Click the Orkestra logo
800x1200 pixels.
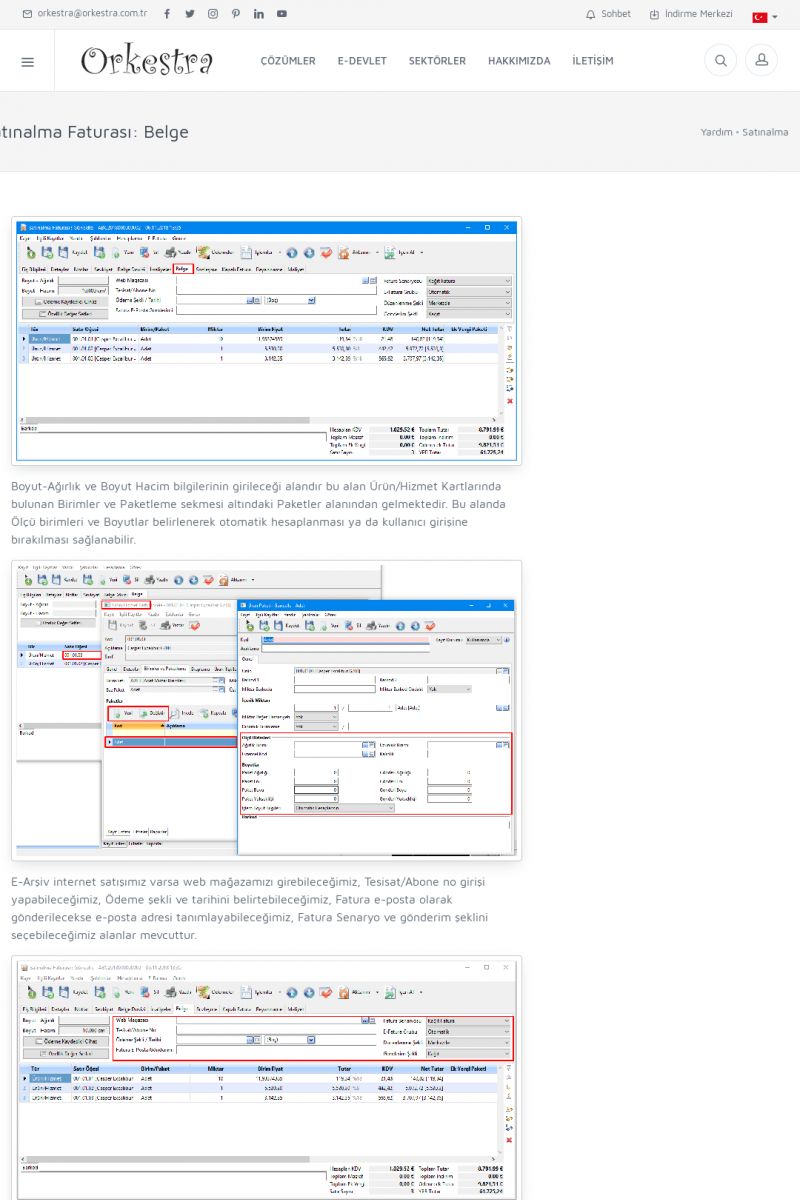147,61
